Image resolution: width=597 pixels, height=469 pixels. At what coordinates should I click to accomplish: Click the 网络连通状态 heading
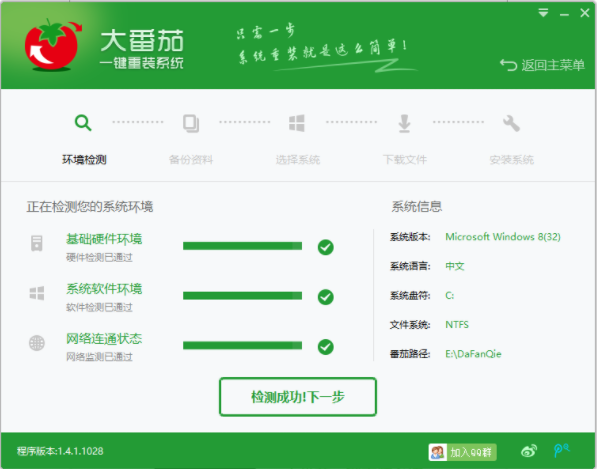[x=104, y=339]
